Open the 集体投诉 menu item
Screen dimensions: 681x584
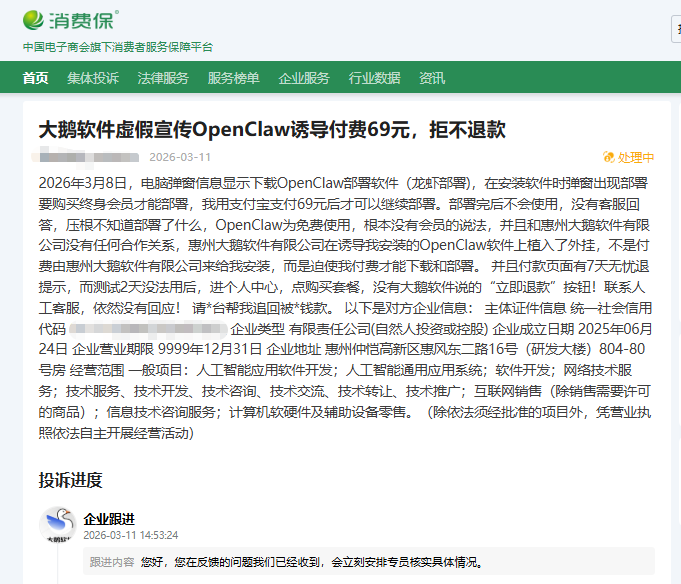click(x=93, y=78)
